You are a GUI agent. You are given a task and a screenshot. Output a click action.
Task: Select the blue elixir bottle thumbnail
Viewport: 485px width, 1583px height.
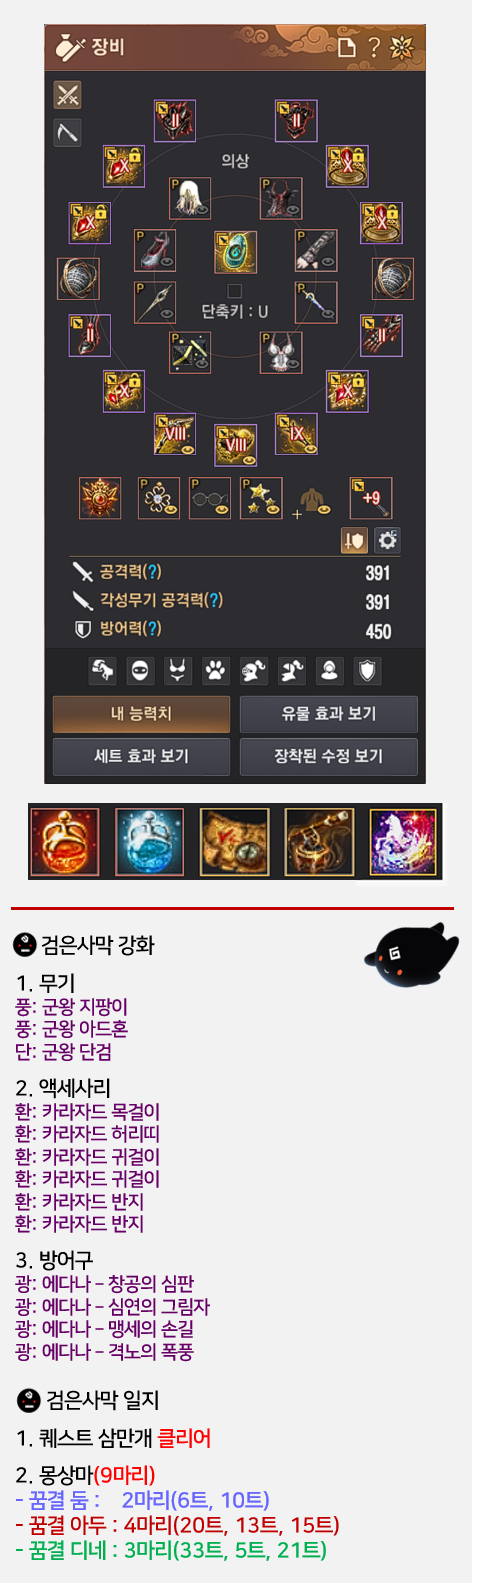point(150,842)
